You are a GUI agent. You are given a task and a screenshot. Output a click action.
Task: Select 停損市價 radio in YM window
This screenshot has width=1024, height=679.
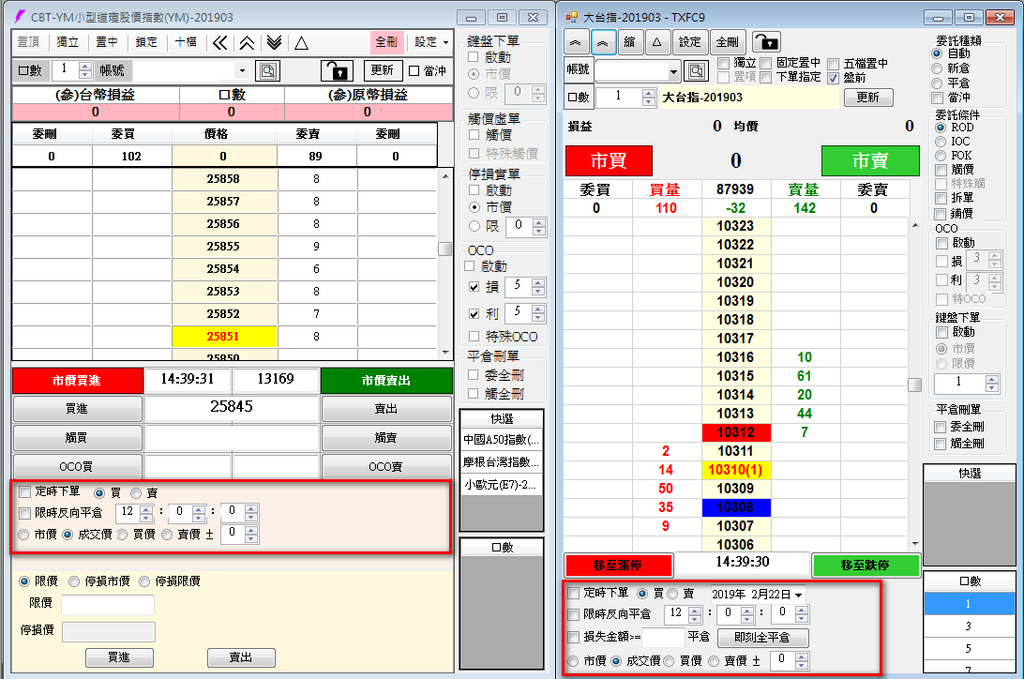[x=74, y=581]
